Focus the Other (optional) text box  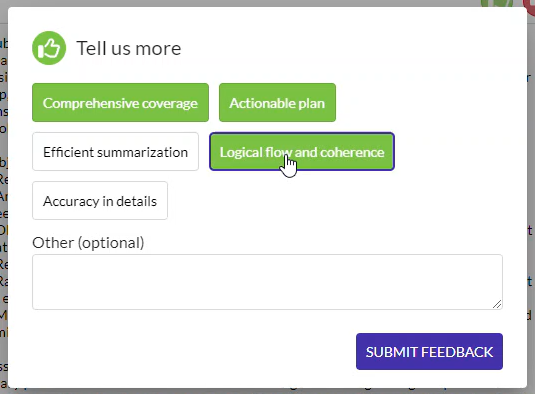click(267, 282)
